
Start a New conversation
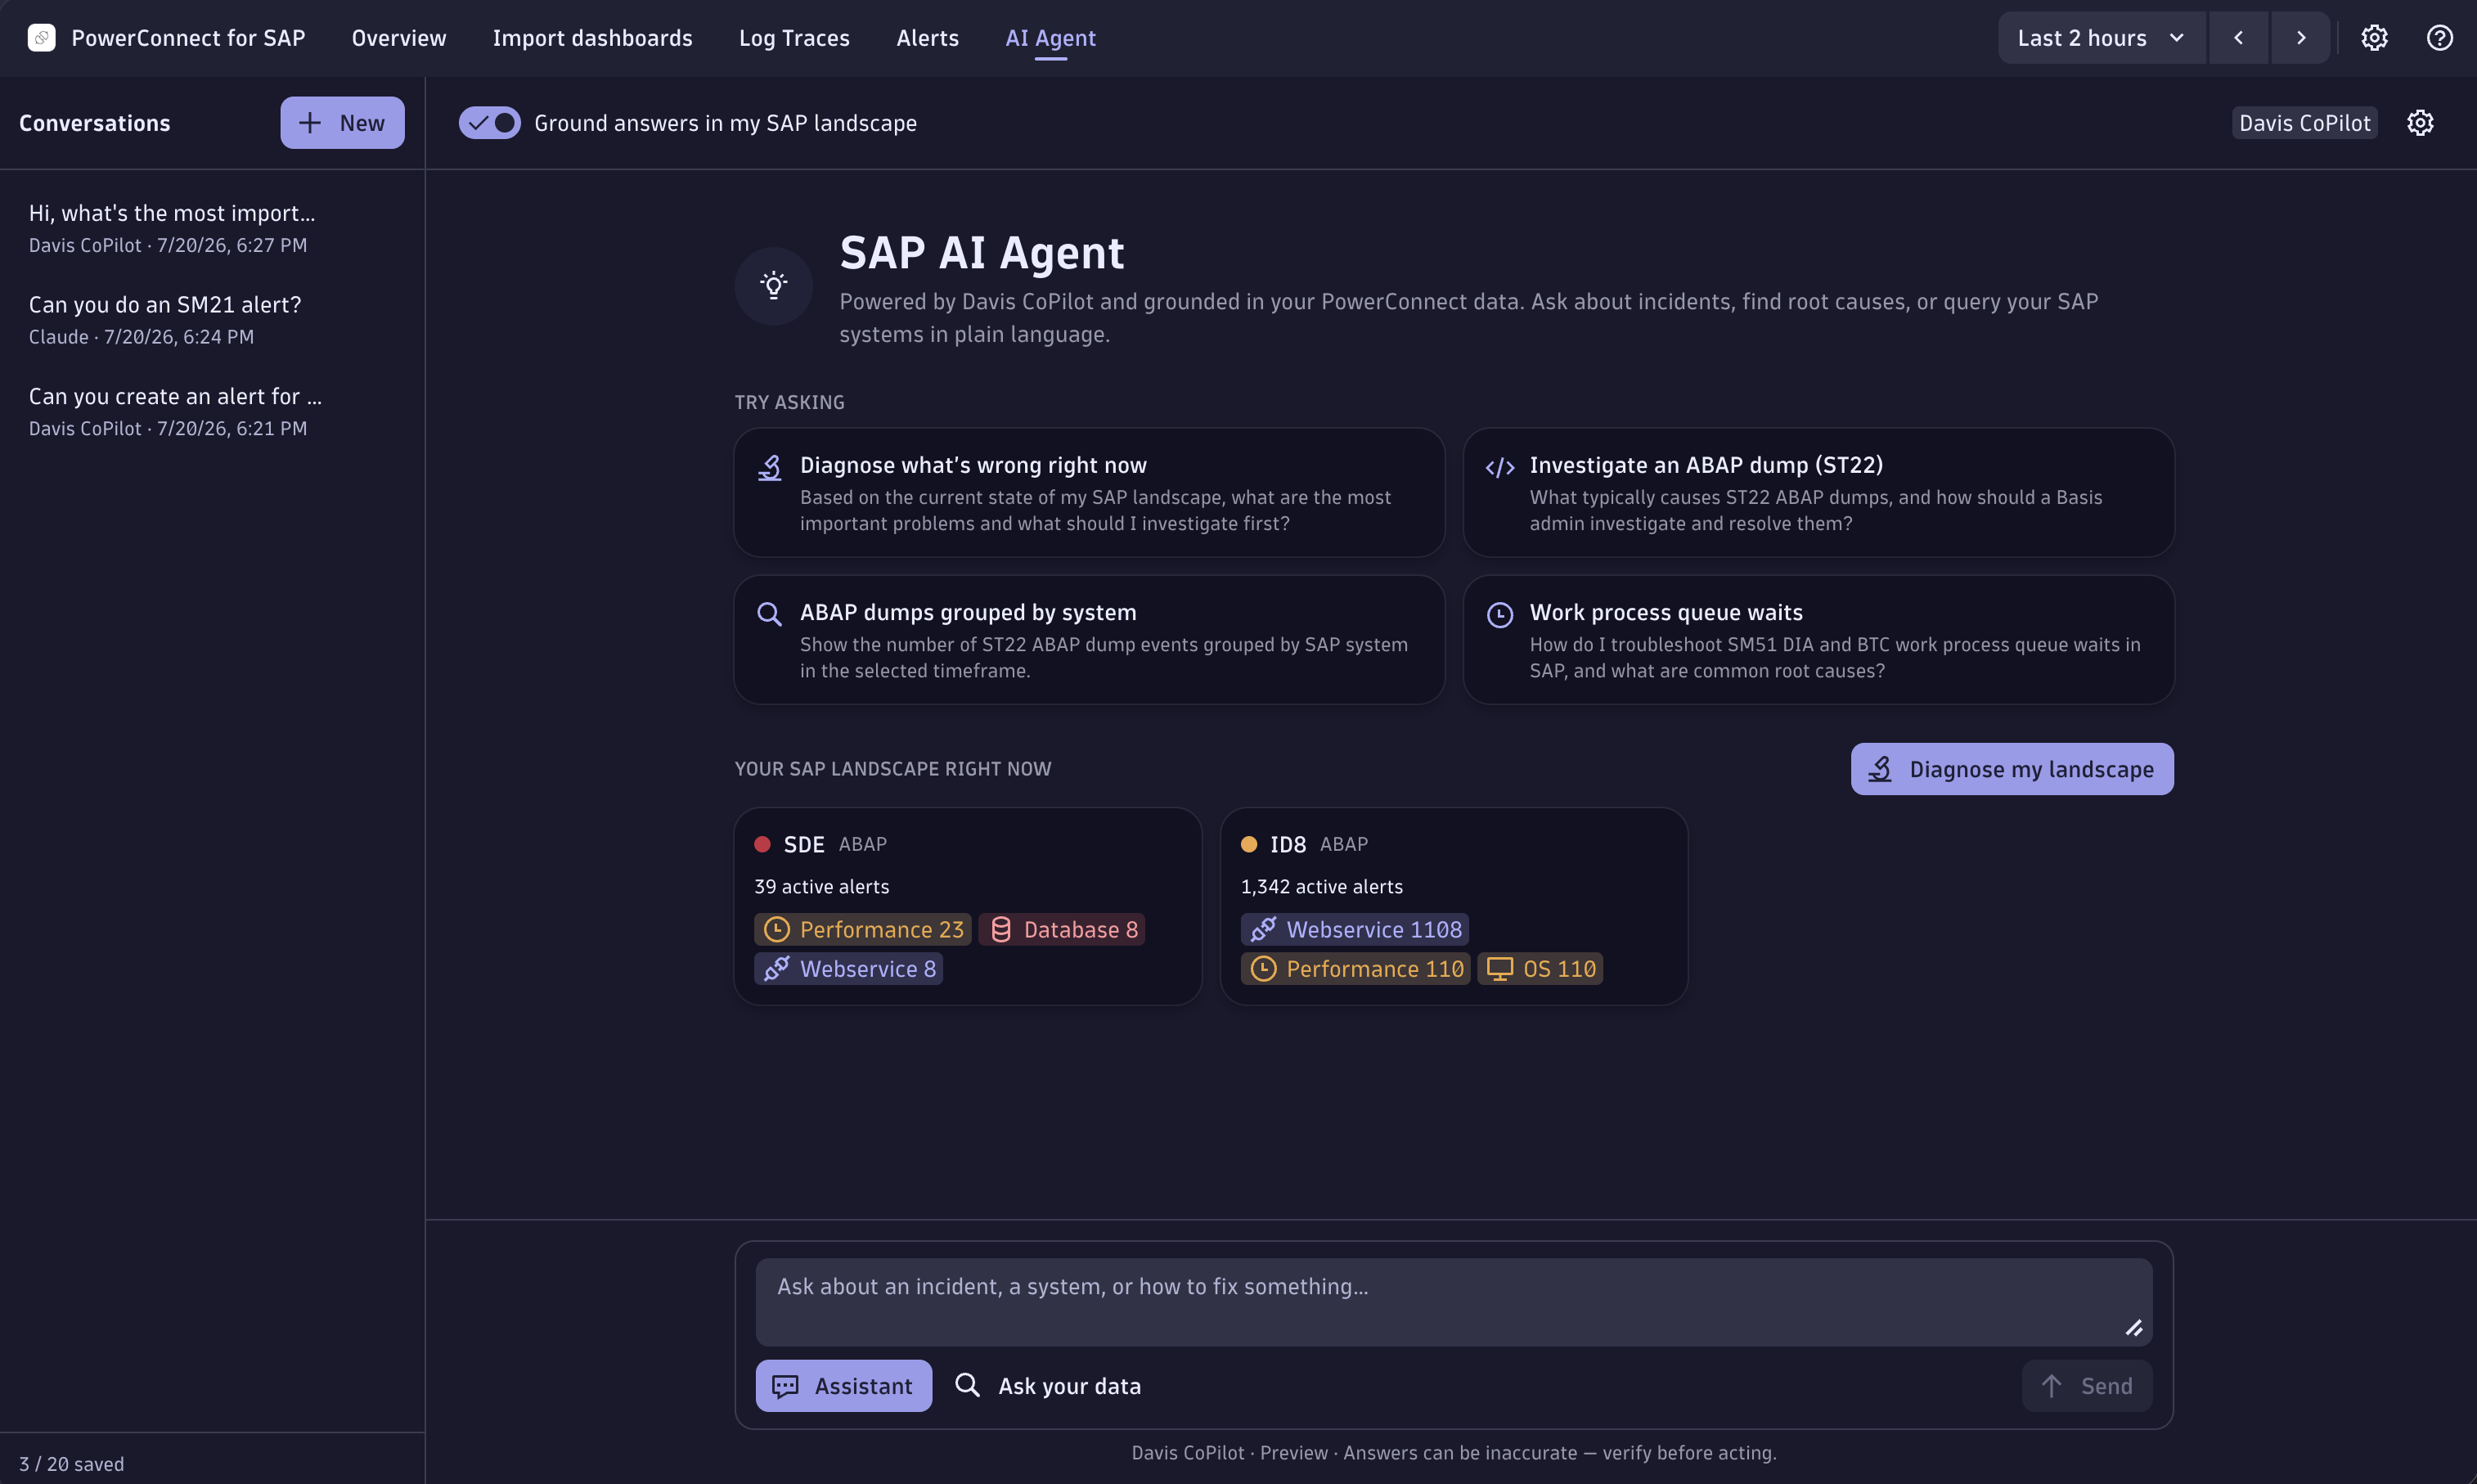tap(342, 123)
